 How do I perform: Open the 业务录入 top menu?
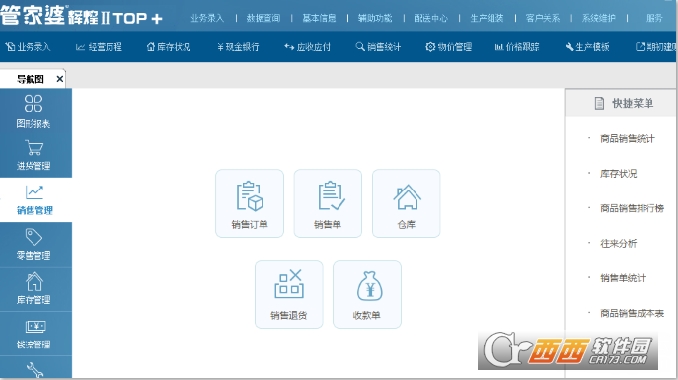click(207, 18)
